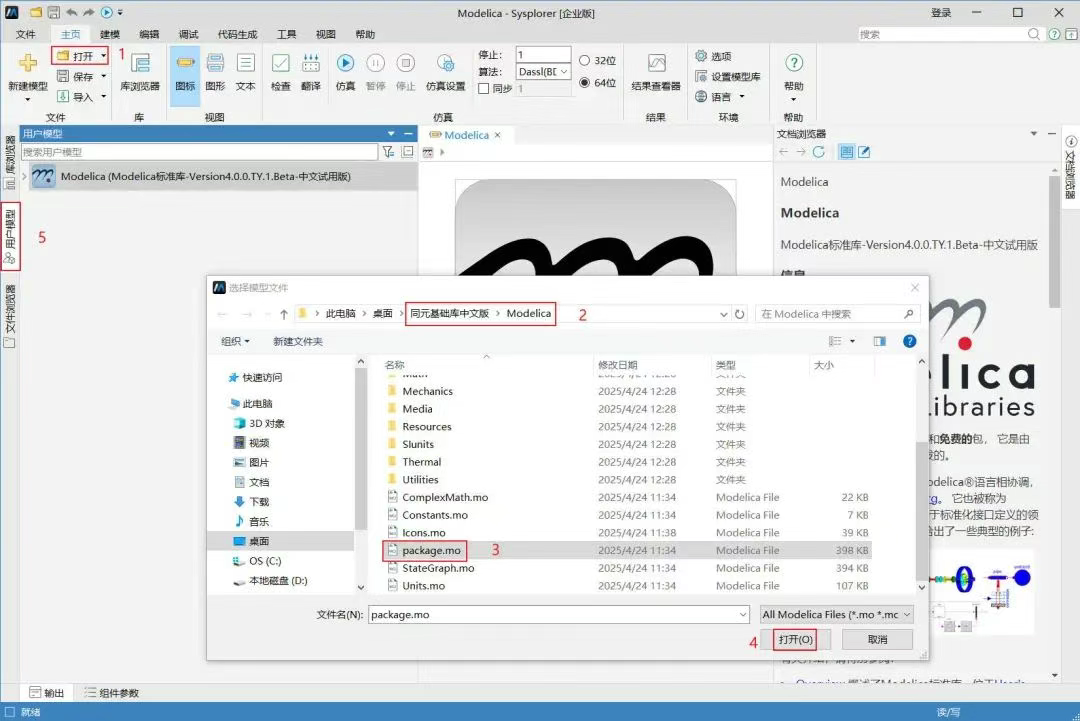Open the 文件 menu
Viewport: 1080px width, 721px height.
pyautogui.click(x=25, y=34)
